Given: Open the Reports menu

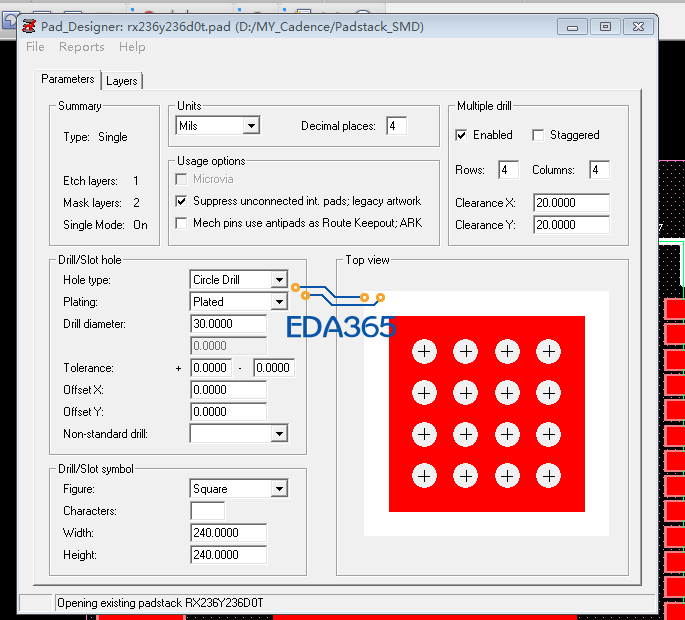Looking at the screenshot, I should coord(82,47).
